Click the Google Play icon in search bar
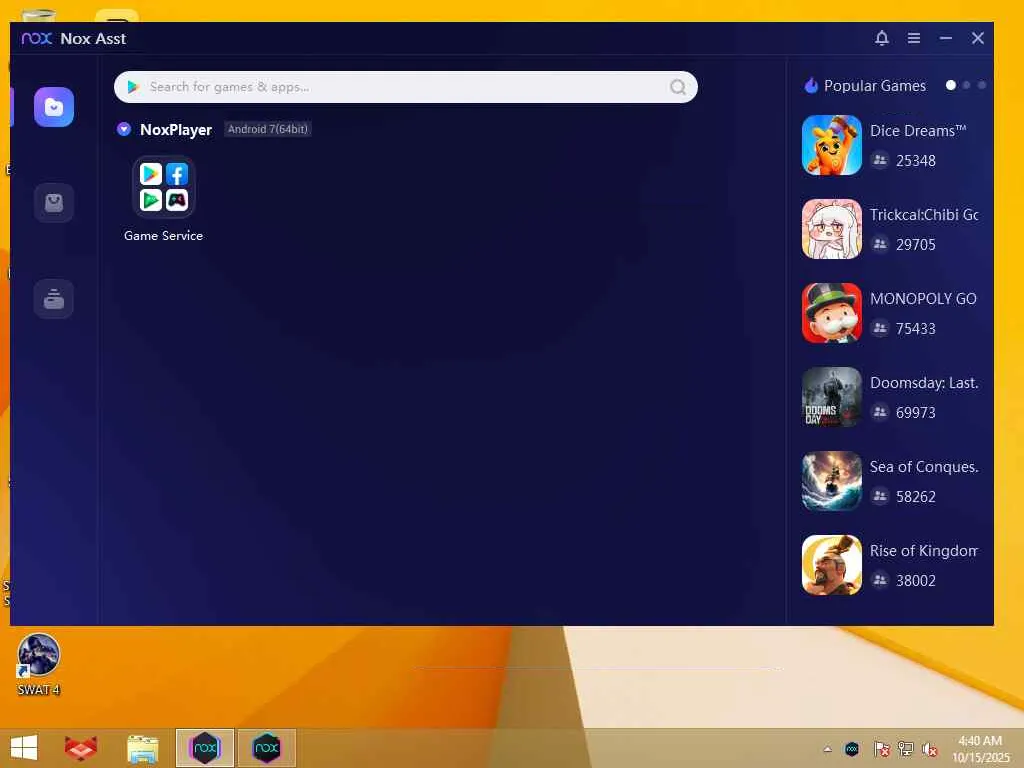The width and height of the screenshot is (1024, 768). (133, 87)
